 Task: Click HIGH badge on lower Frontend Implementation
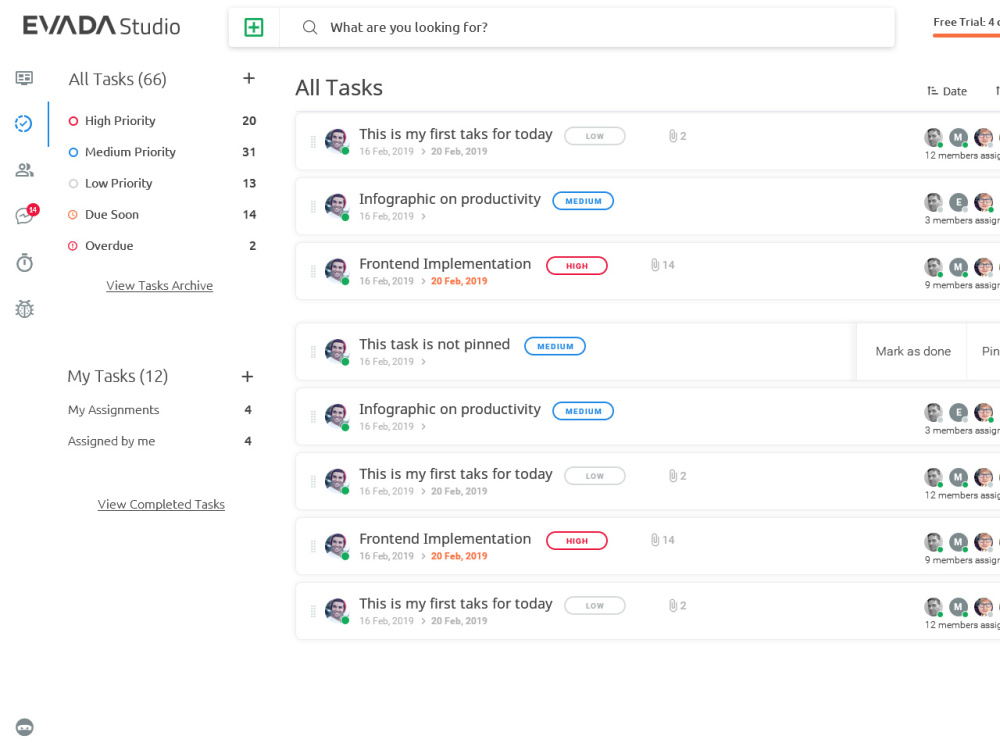click(x=577, y=541)
